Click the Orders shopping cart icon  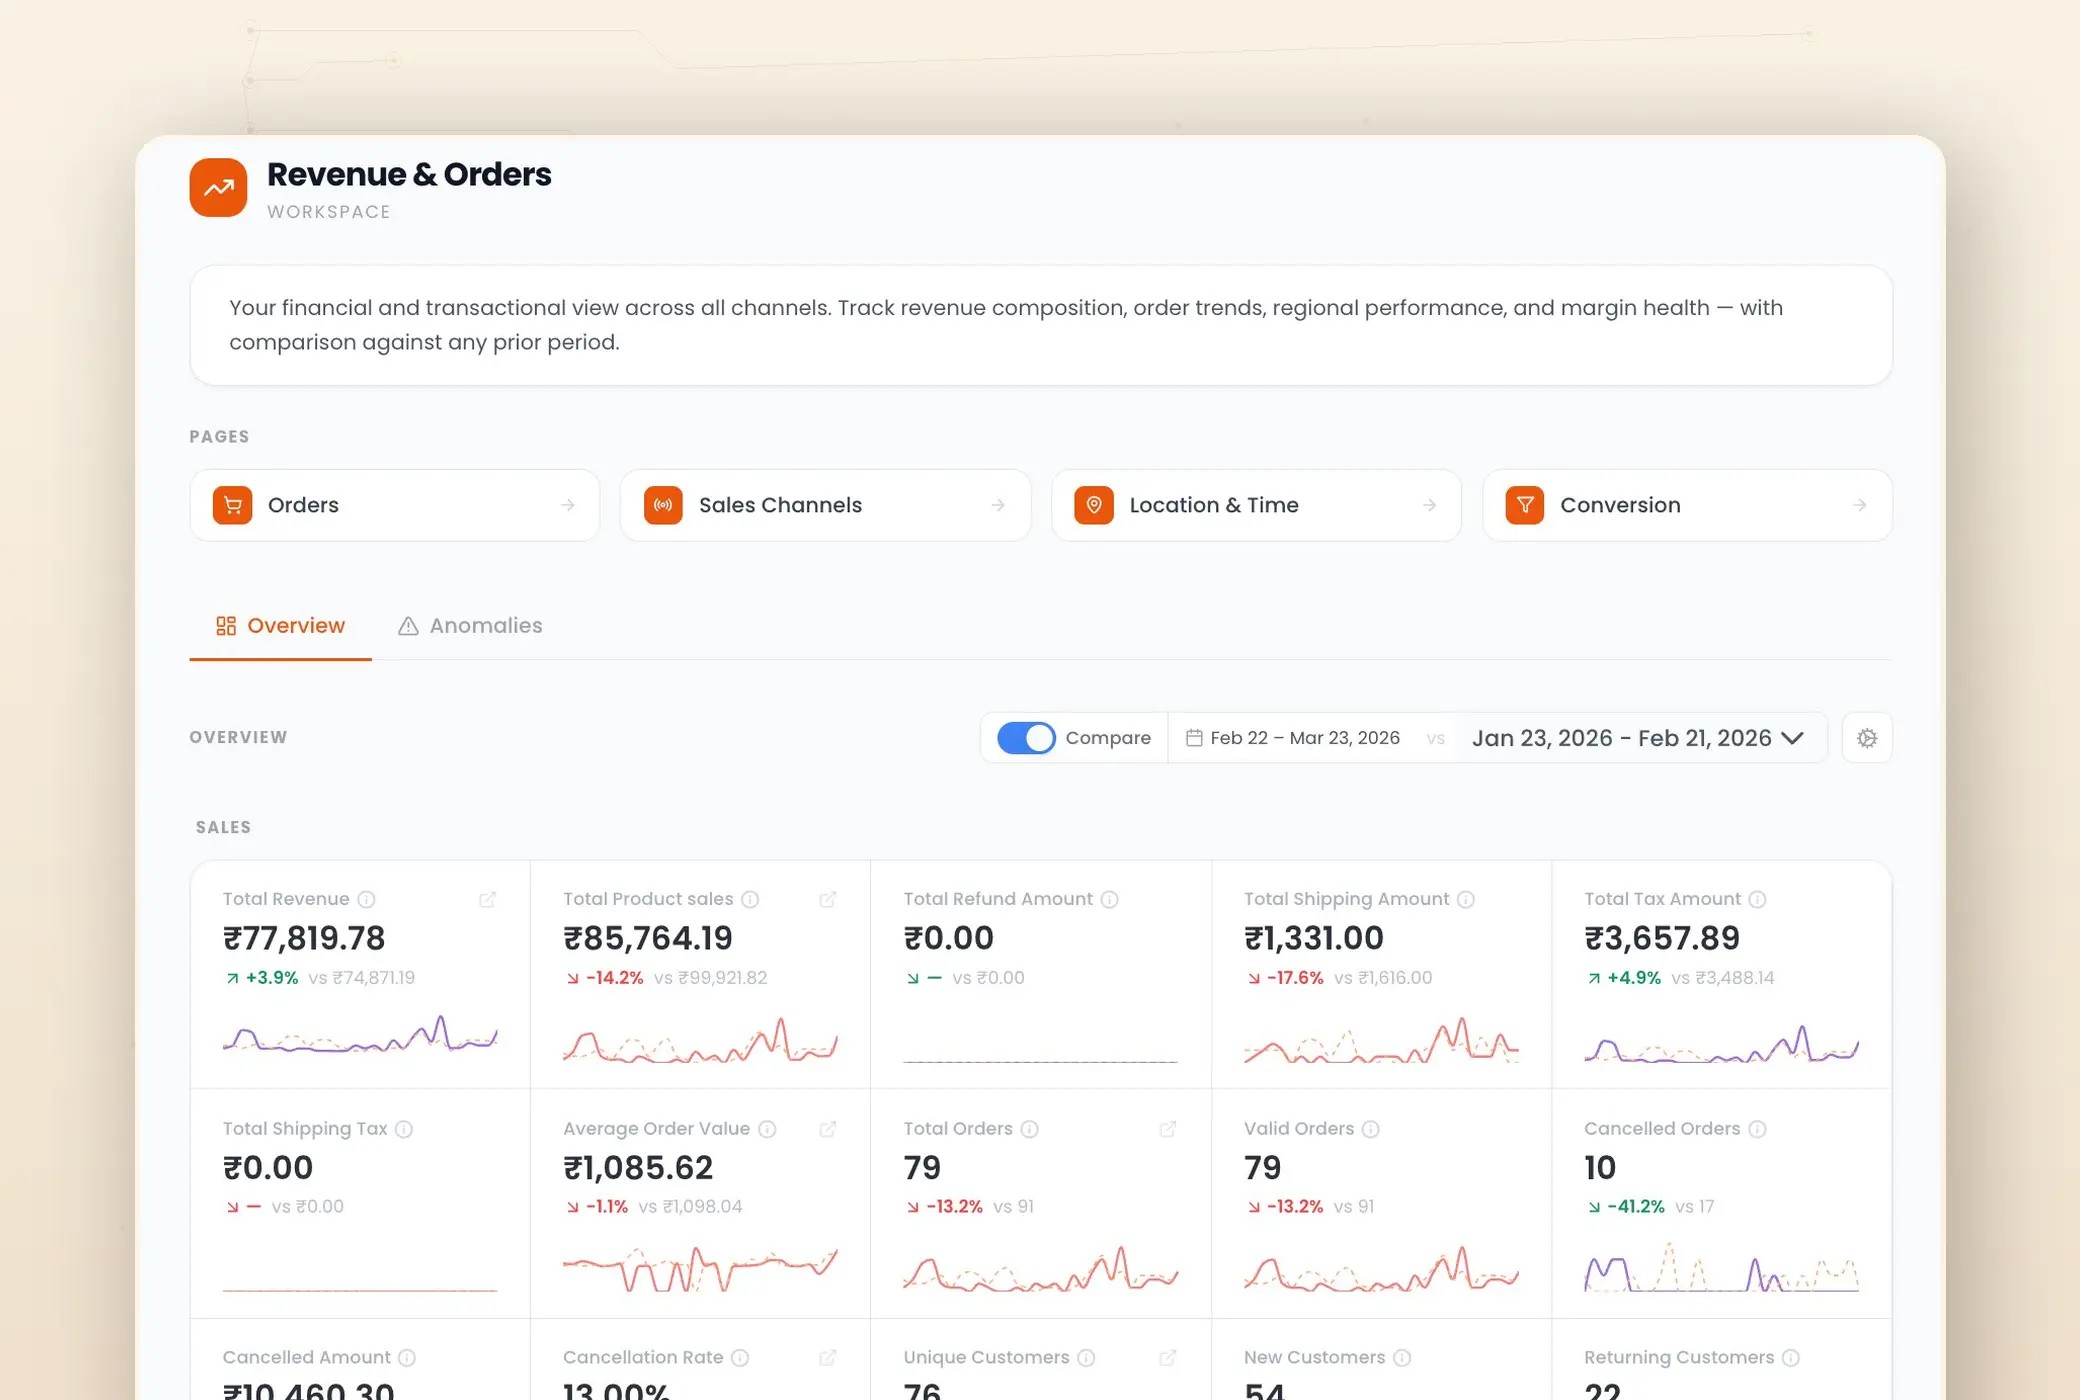coord(232,505)
